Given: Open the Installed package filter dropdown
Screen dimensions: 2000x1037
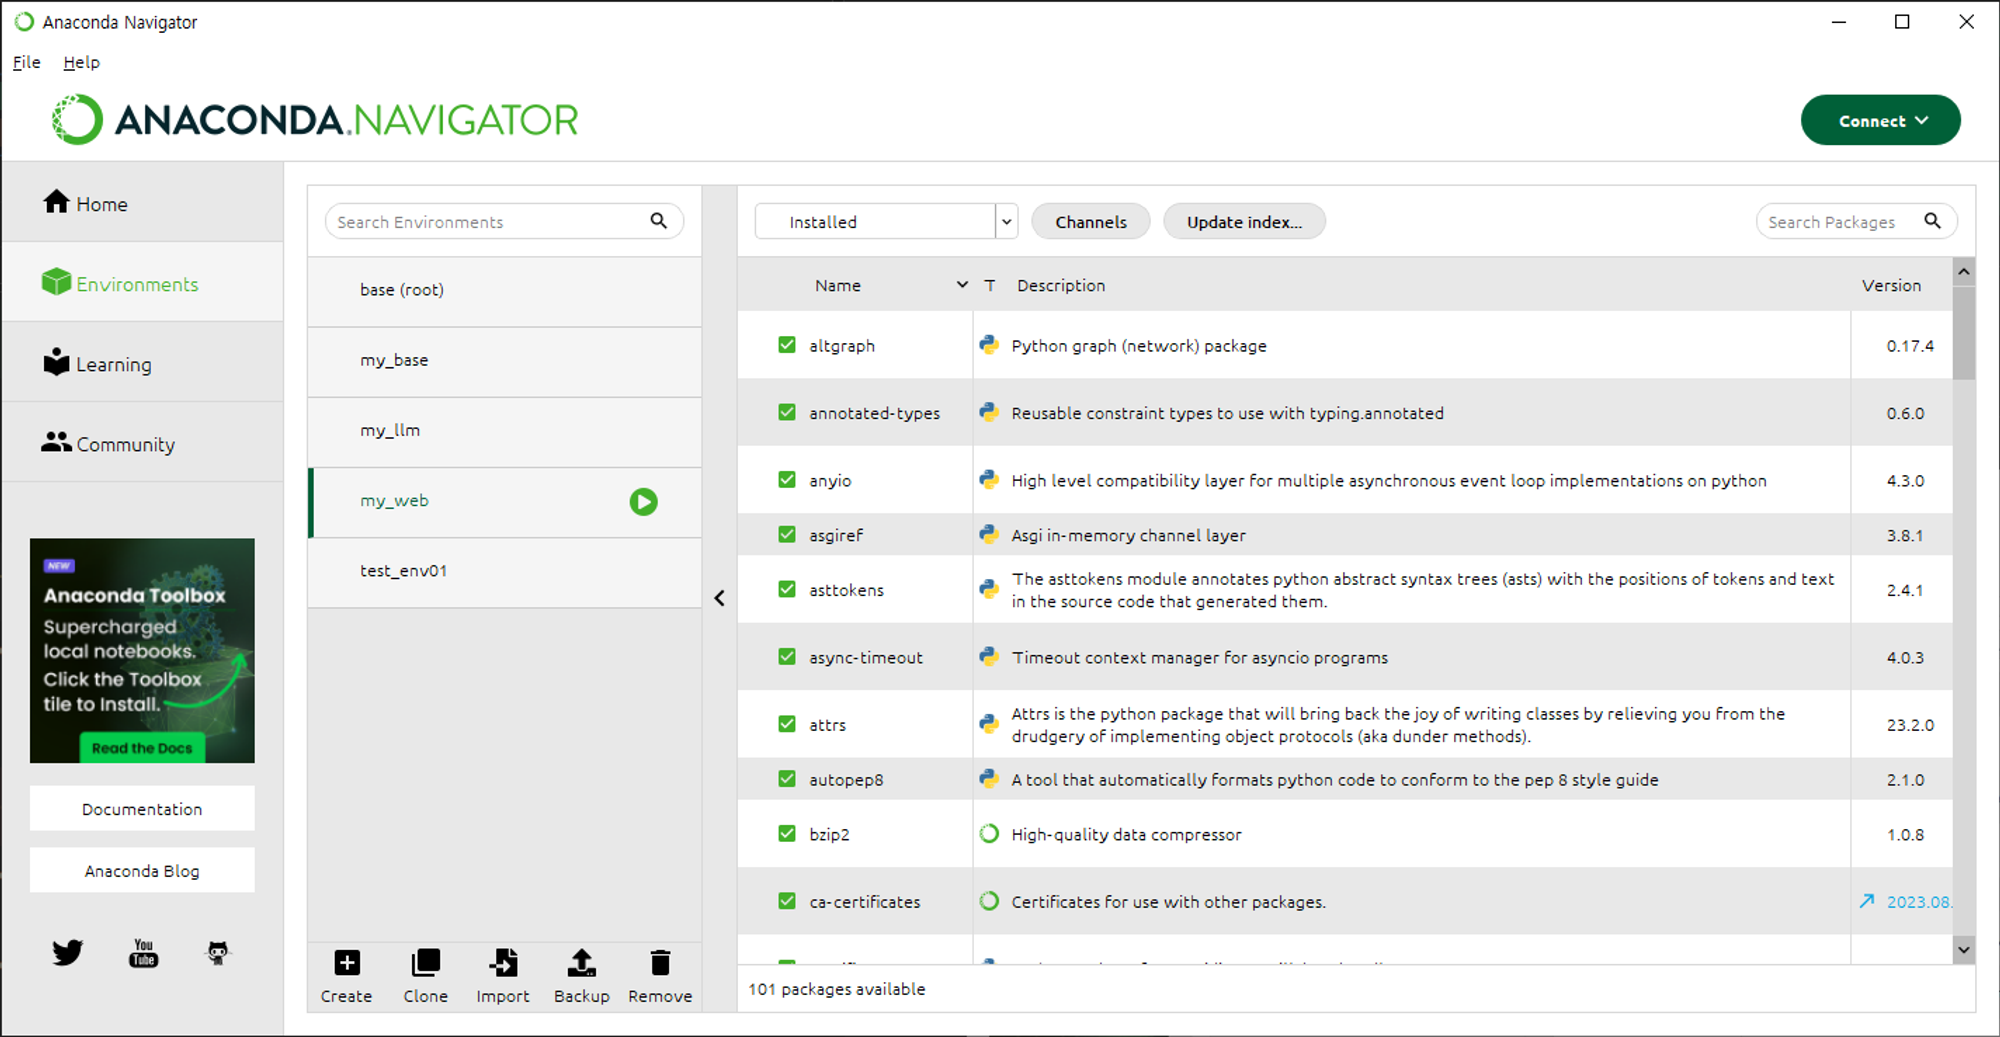Looking at the screenshot, I should (x=886, y=221).
